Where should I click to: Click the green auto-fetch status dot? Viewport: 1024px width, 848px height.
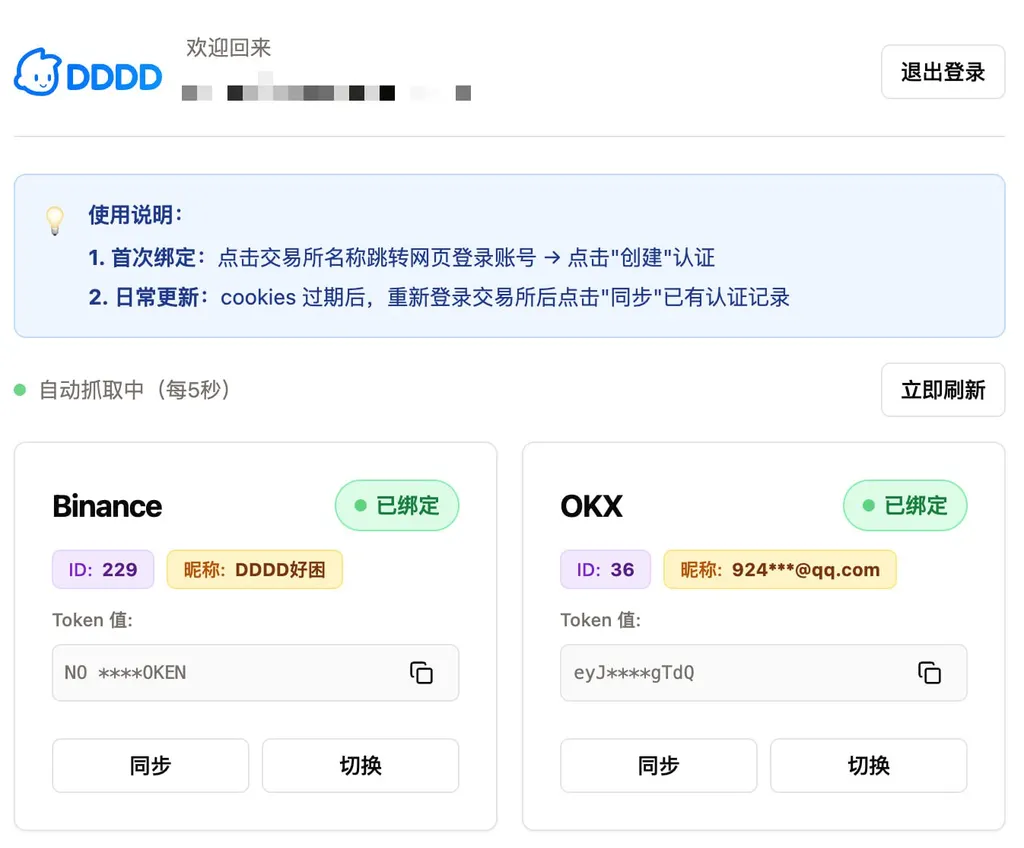(20, 390)
